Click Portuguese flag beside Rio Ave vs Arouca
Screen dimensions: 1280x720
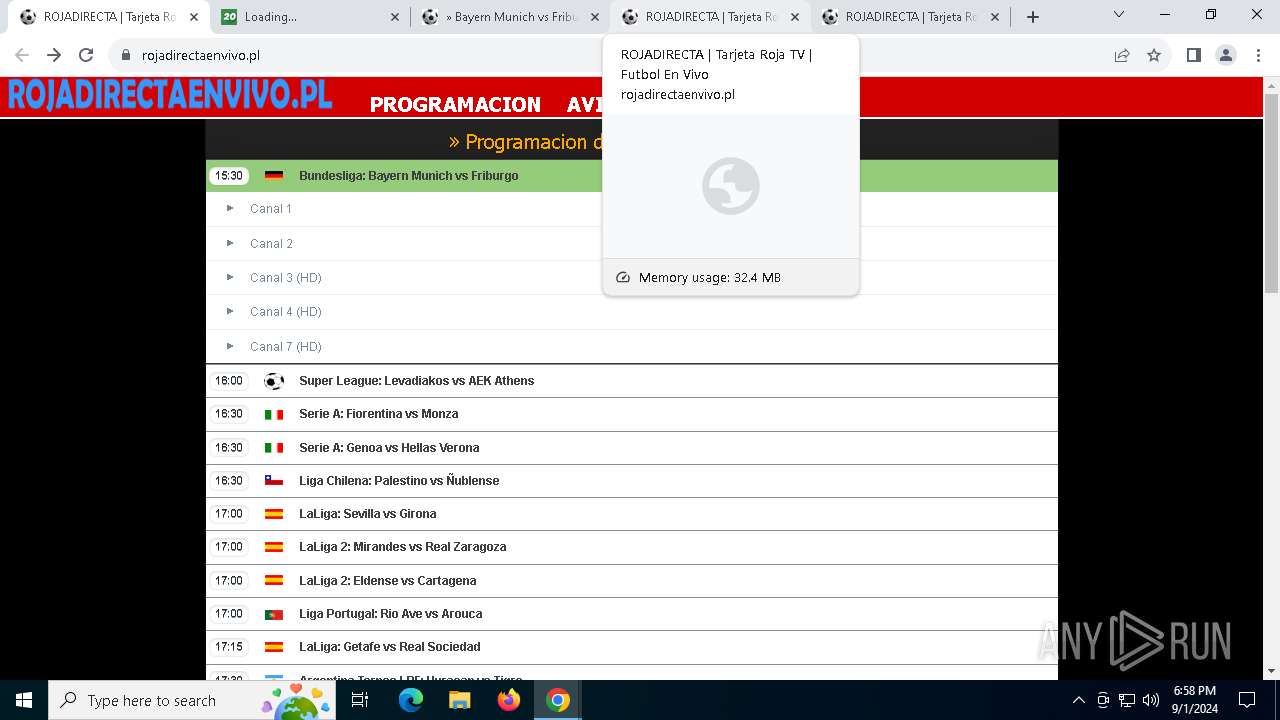pyautogui.click(x=274, y=614)
